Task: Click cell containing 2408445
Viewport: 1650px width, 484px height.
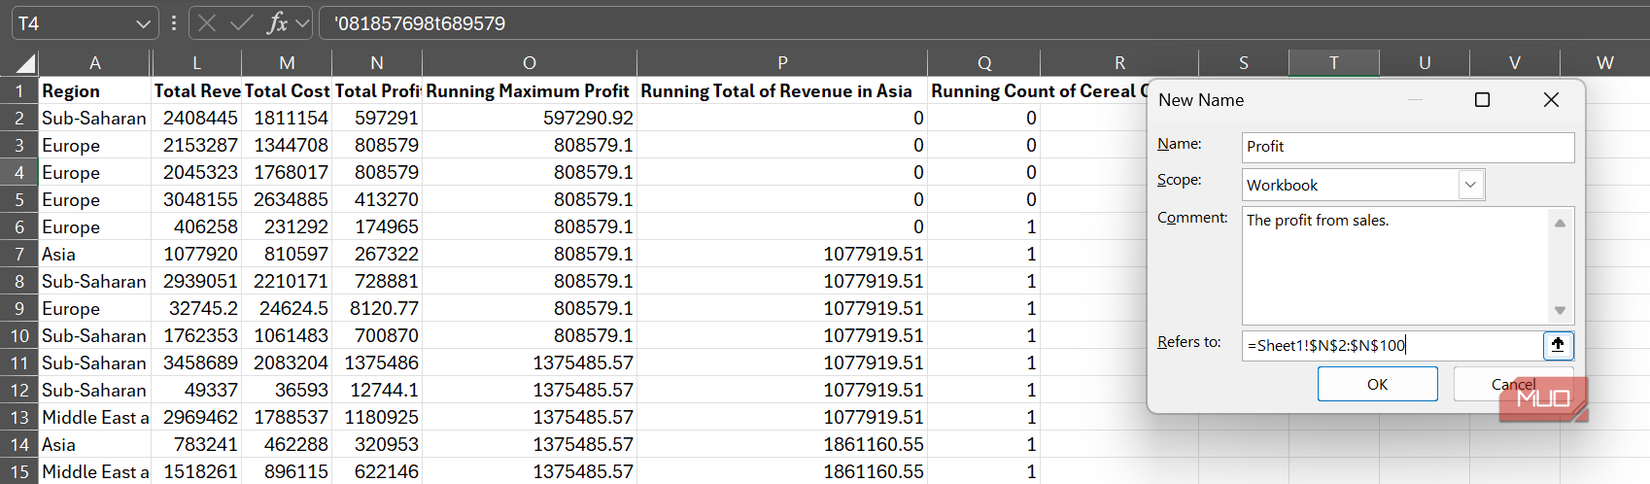Action: [x=197, y=118]
